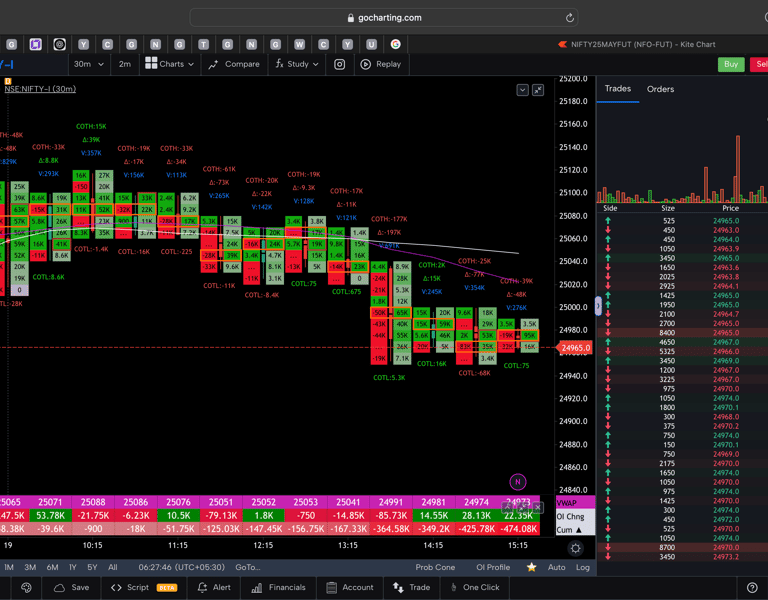Click the purple N badge on chart
The image size is (768, 600).
518,482
